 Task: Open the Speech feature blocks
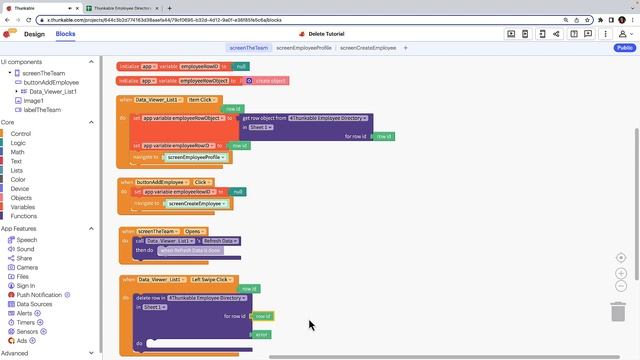tap(27, 240)
